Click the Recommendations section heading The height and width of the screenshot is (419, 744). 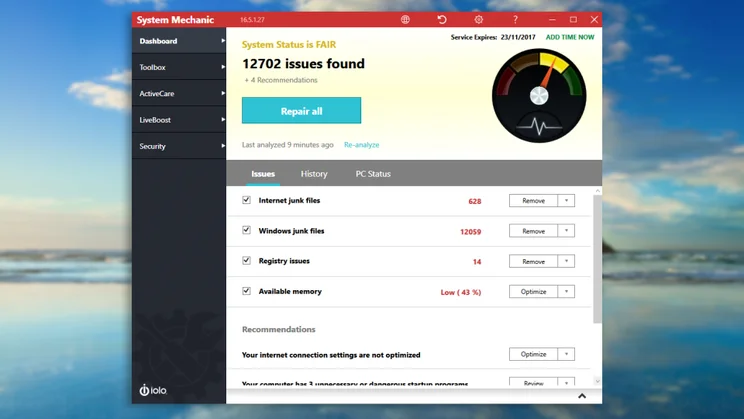[x=279, y=329]
